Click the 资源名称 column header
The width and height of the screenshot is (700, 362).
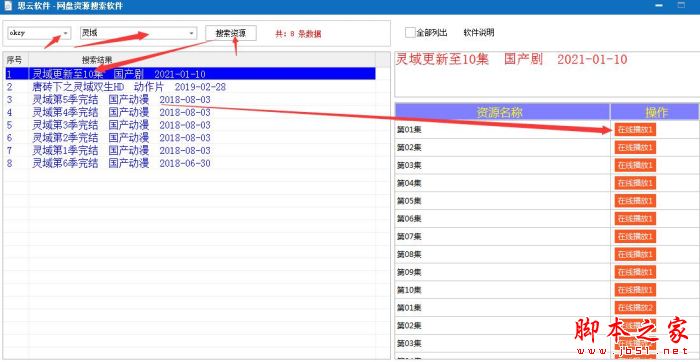502,112
